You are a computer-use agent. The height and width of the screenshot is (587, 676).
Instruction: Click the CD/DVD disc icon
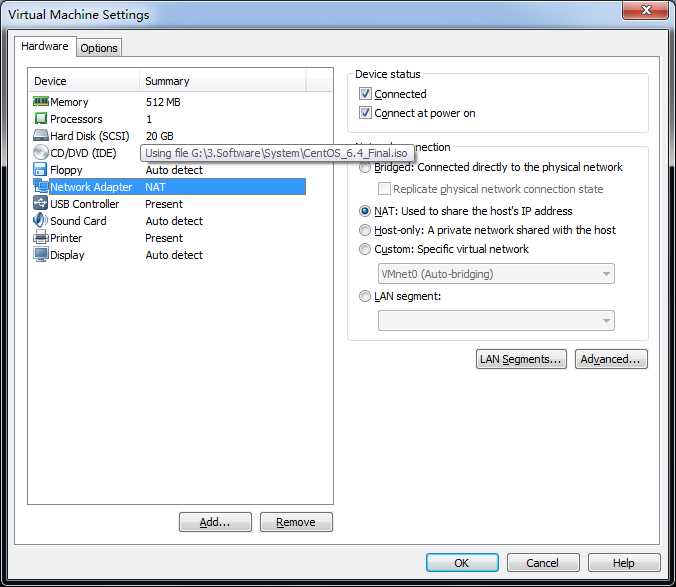(x=41, y=153)
